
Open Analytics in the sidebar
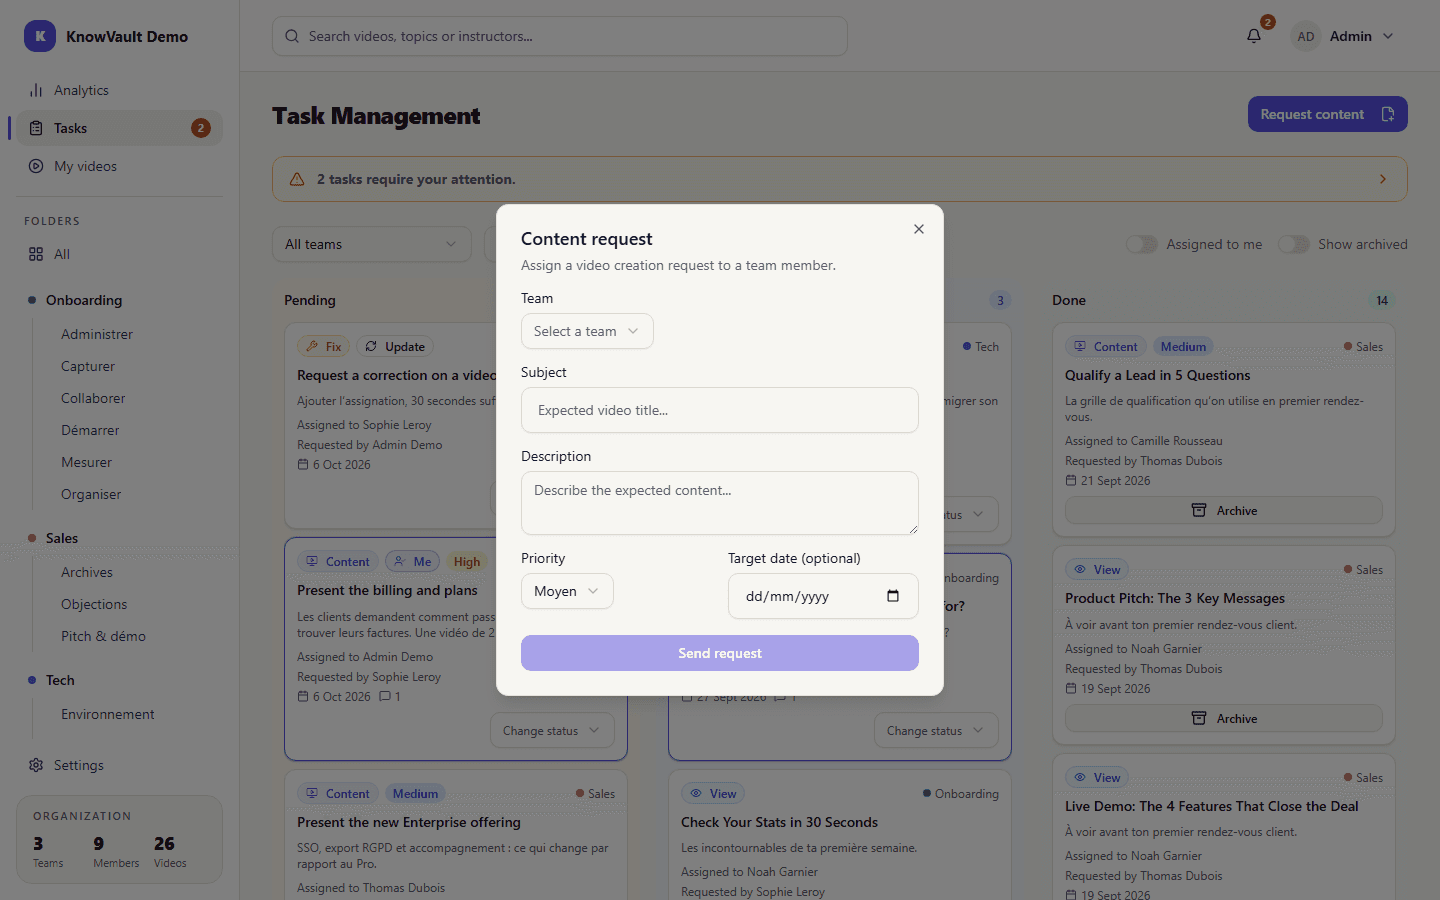pos(119,90)
